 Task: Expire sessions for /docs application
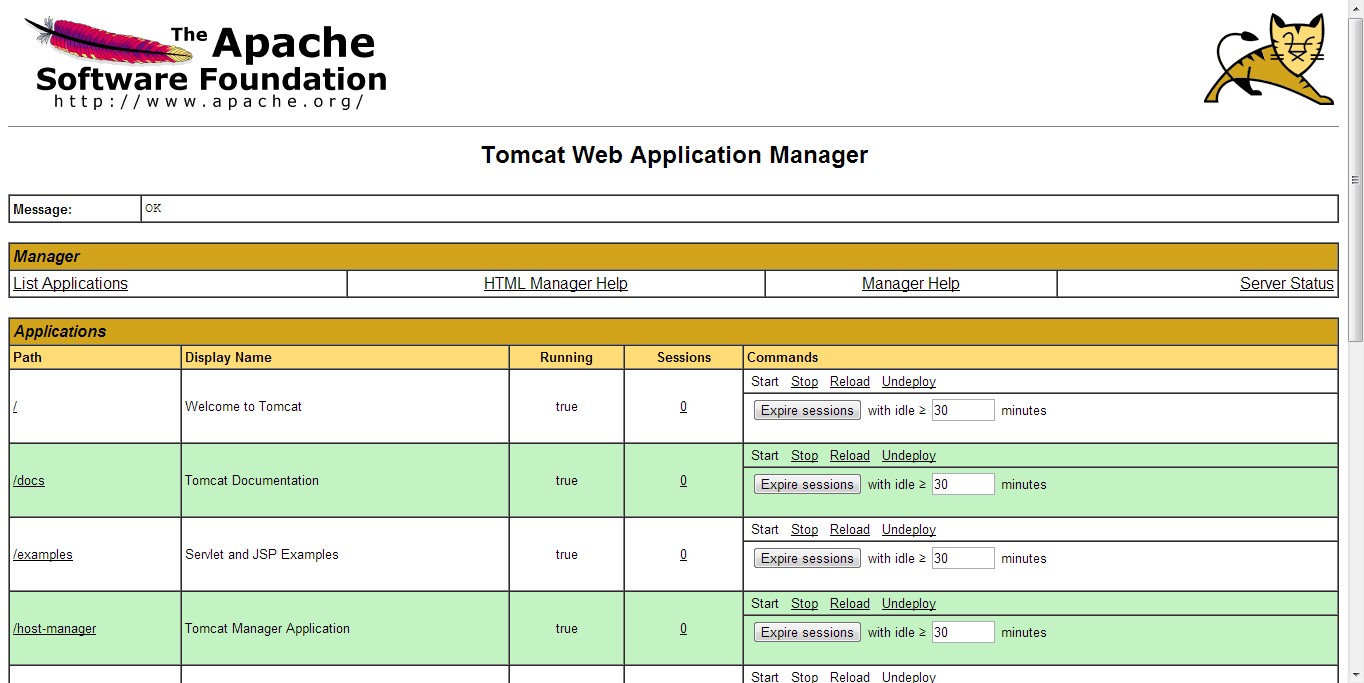click(x=807, y=485)
